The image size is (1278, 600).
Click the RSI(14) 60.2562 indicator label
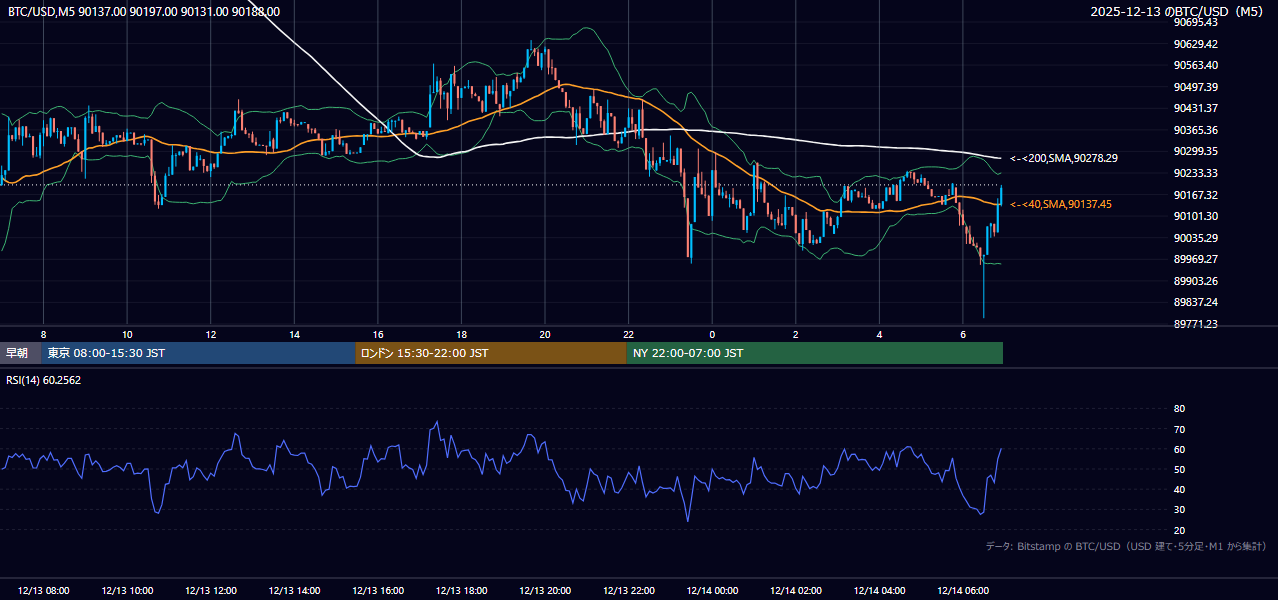(44, 380)
